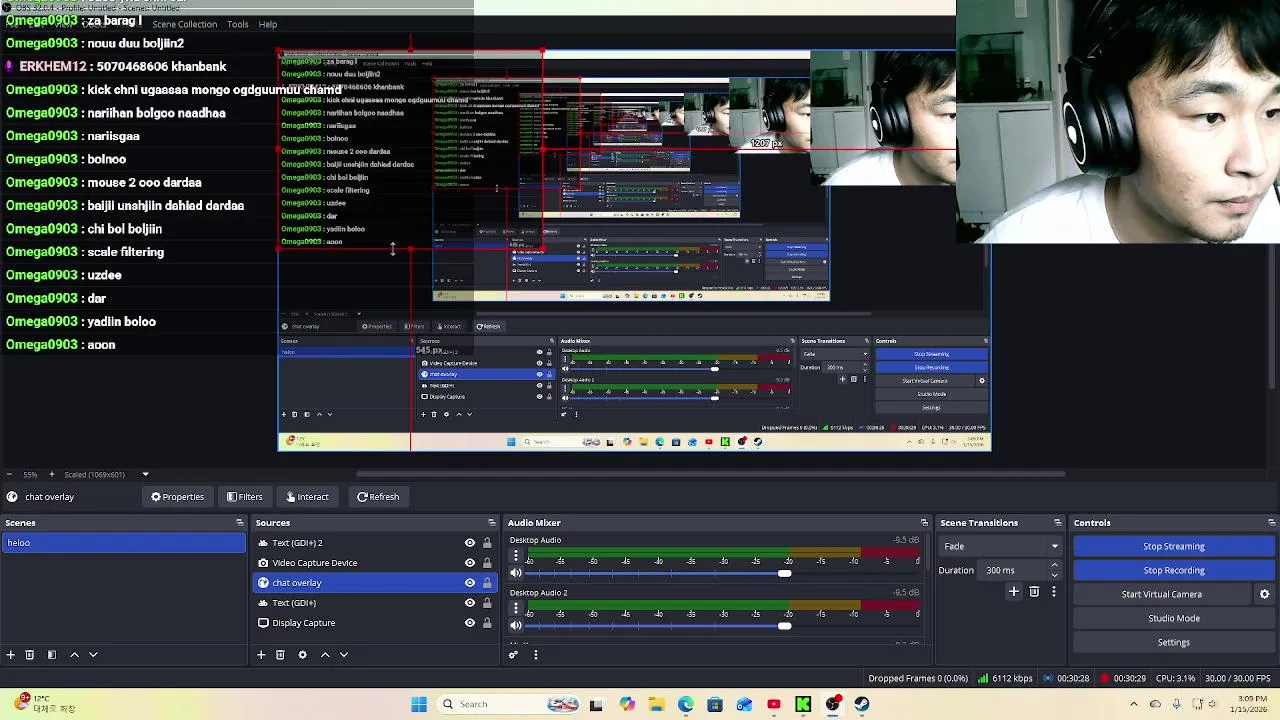This screenshot has height=720, width=1280.
Task: Mute Desktop Audio 2 speaker icon
Action: (x=516, y=626)
